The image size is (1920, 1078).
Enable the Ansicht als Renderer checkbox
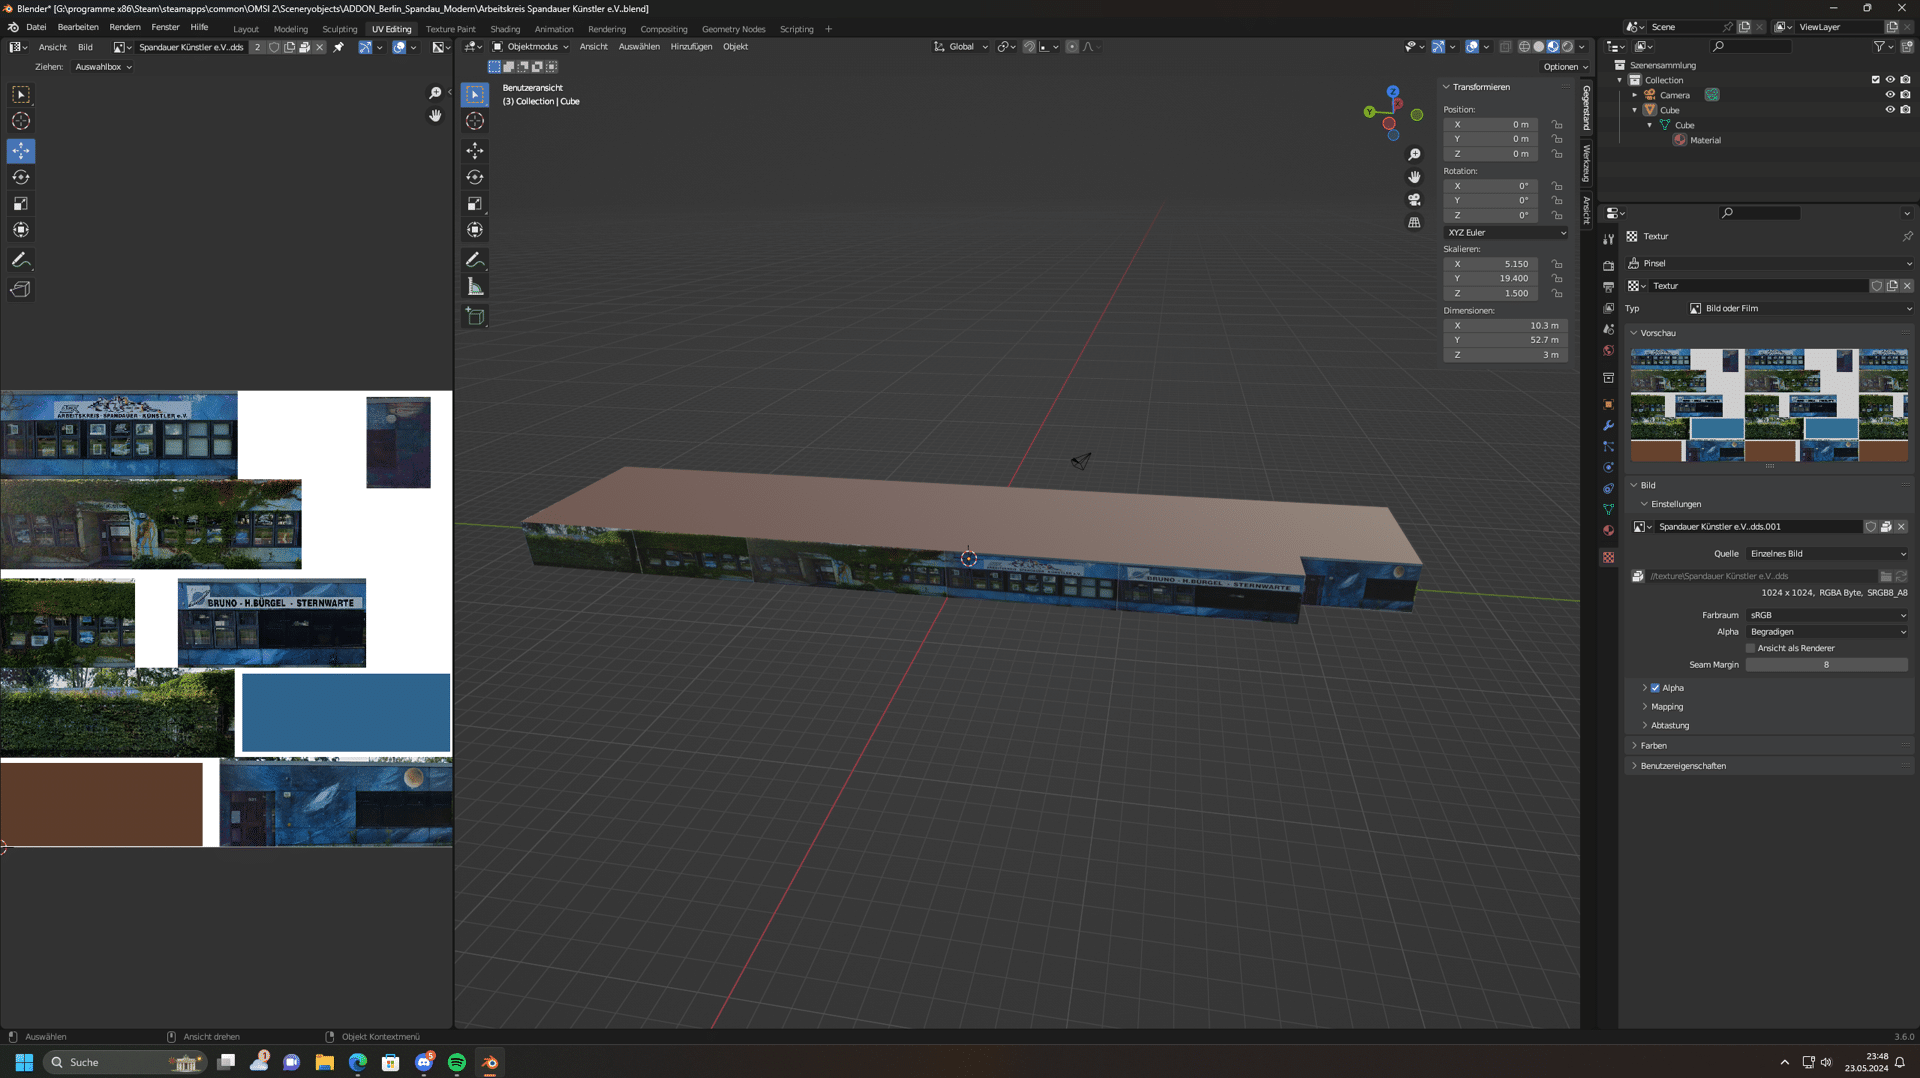click(1751, 648)
